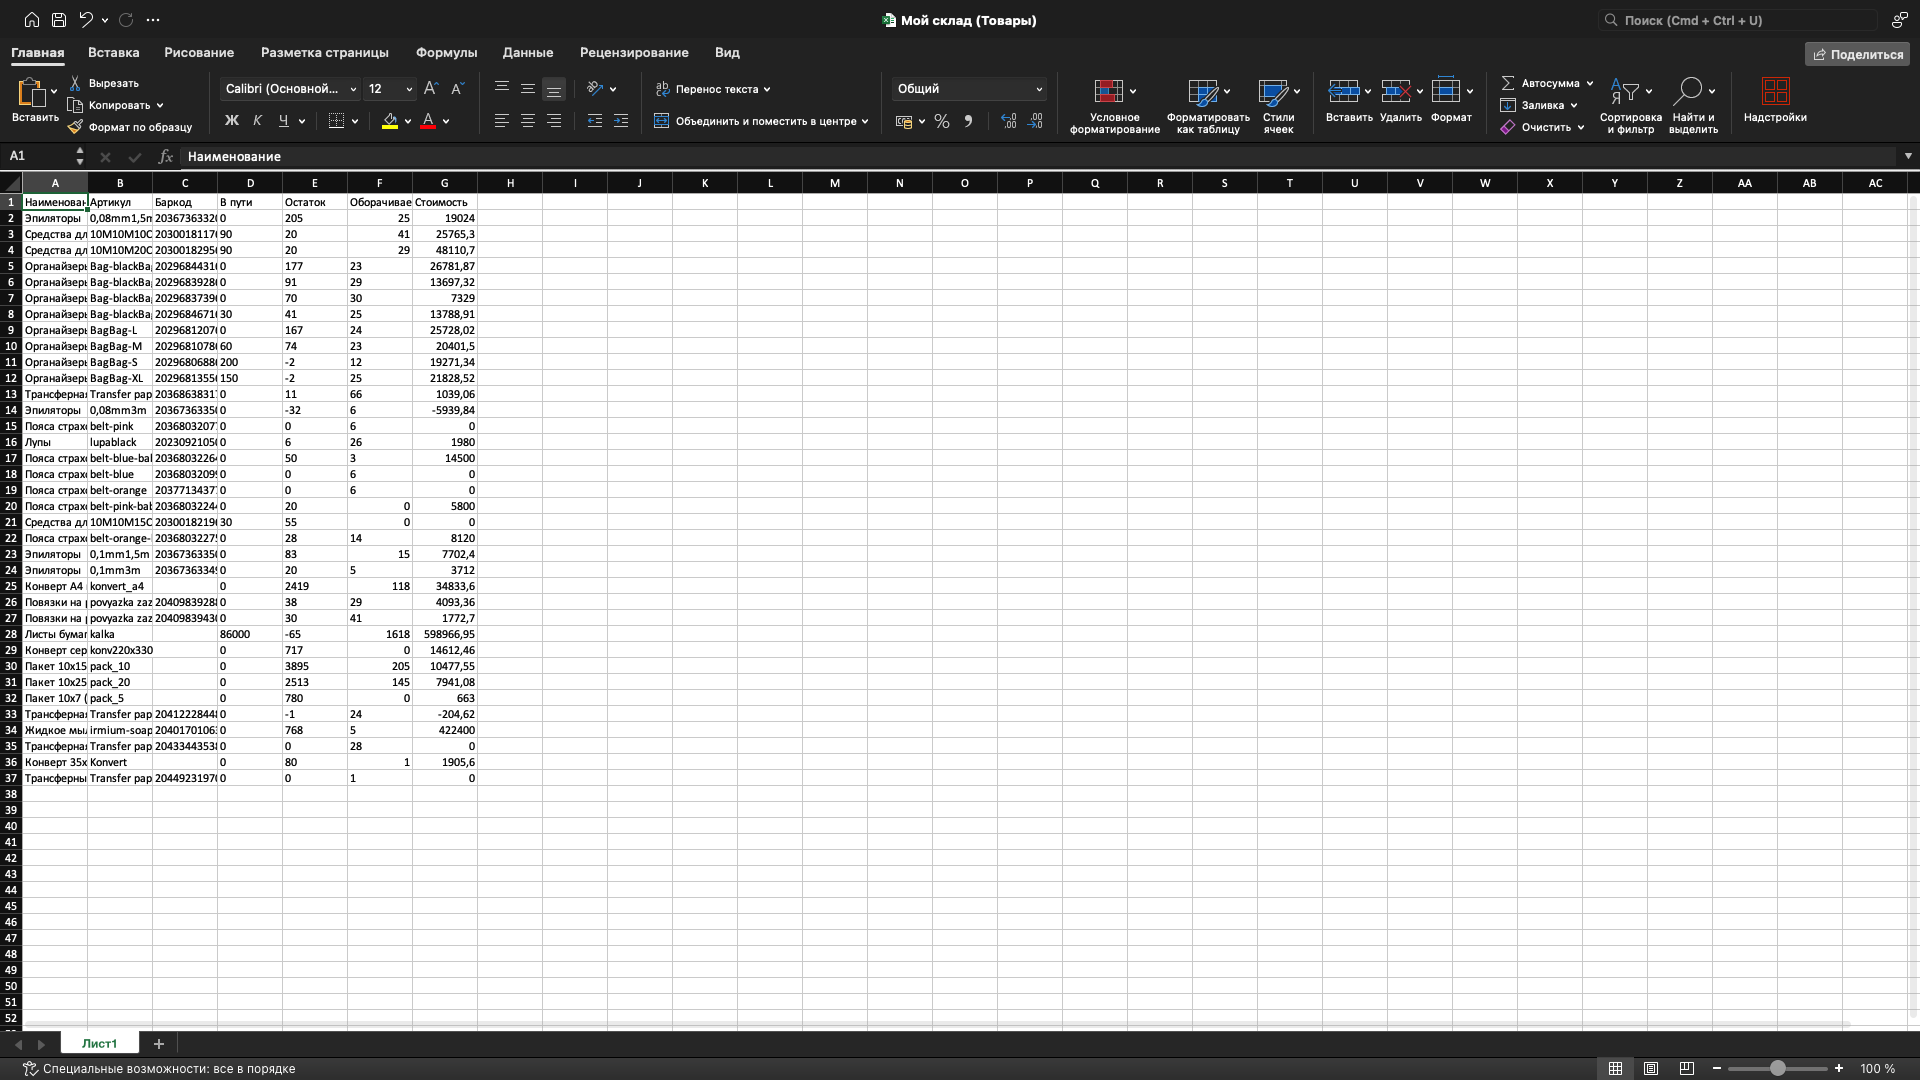The width and height of the screenshot is (1920, 1080).
Task: Toggle bold formatting (Ж)
Action: click(x=232, y=121)
